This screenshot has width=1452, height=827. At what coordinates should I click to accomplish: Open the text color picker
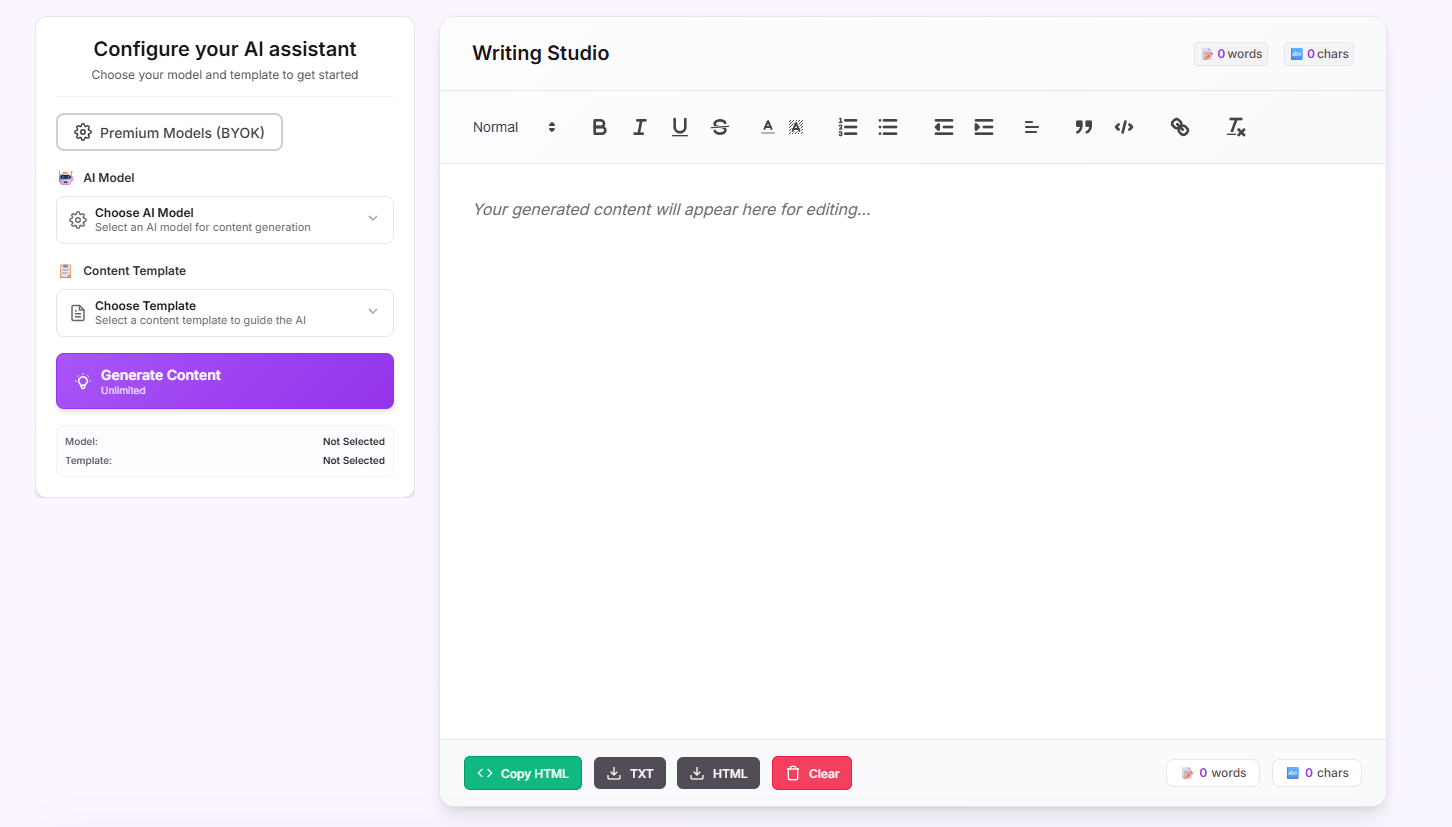pos(768,127)
